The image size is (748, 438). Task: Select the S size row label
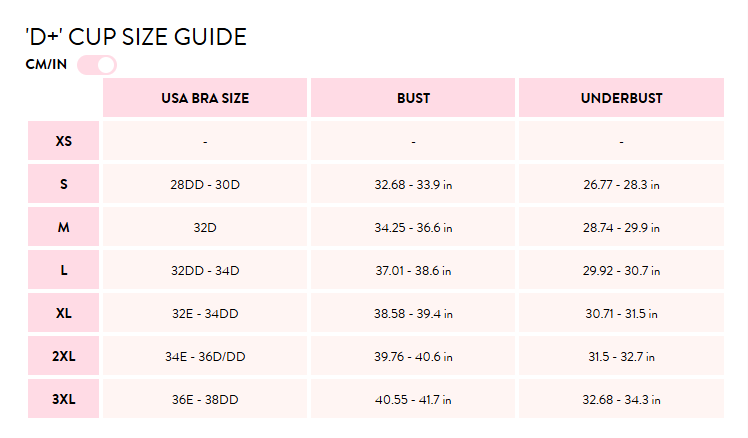click(63, 184)
